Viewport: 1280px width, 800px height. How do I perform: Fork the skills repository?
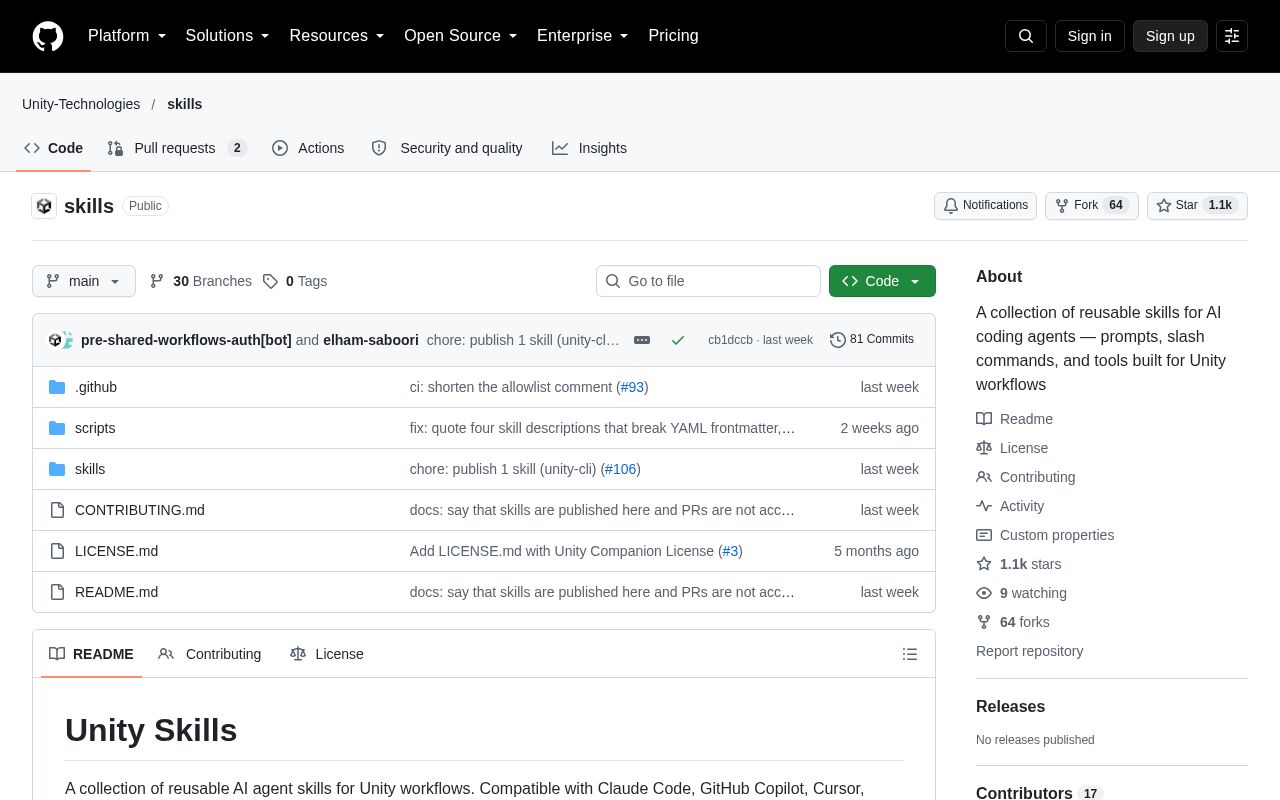coord(1091,206)
